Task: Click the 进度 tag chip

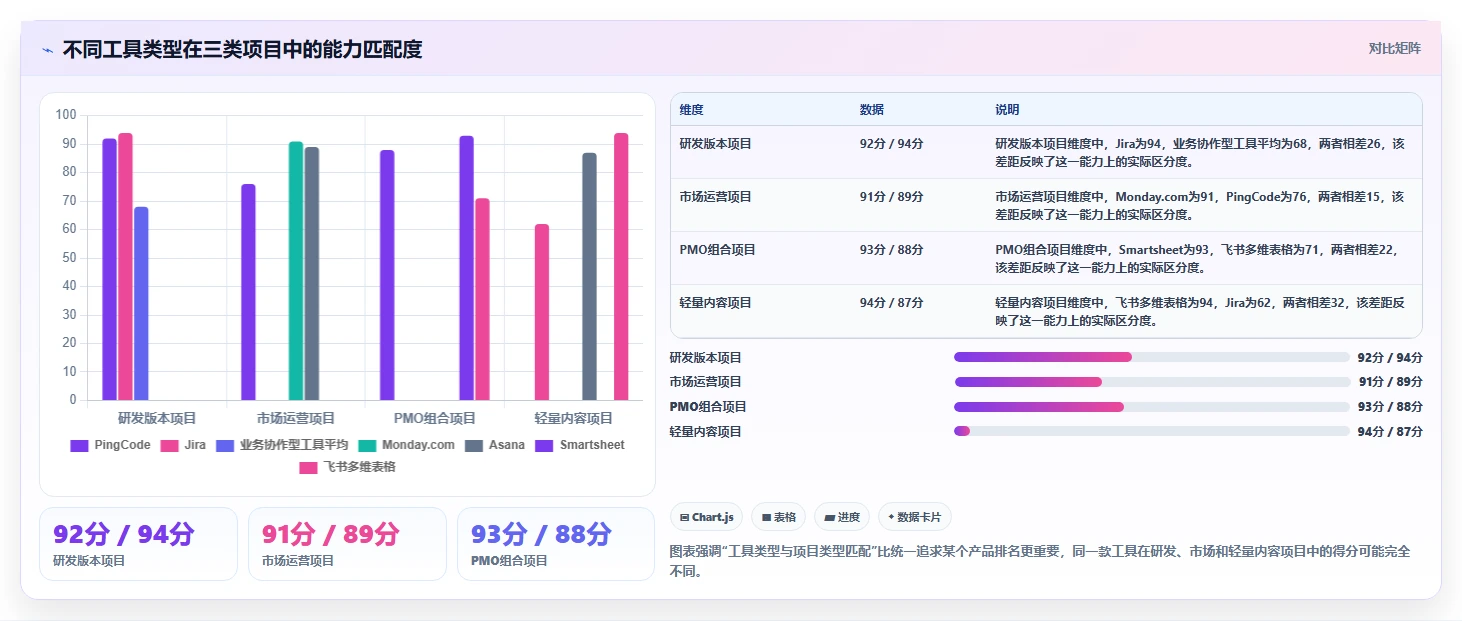Action: [842, 517]
